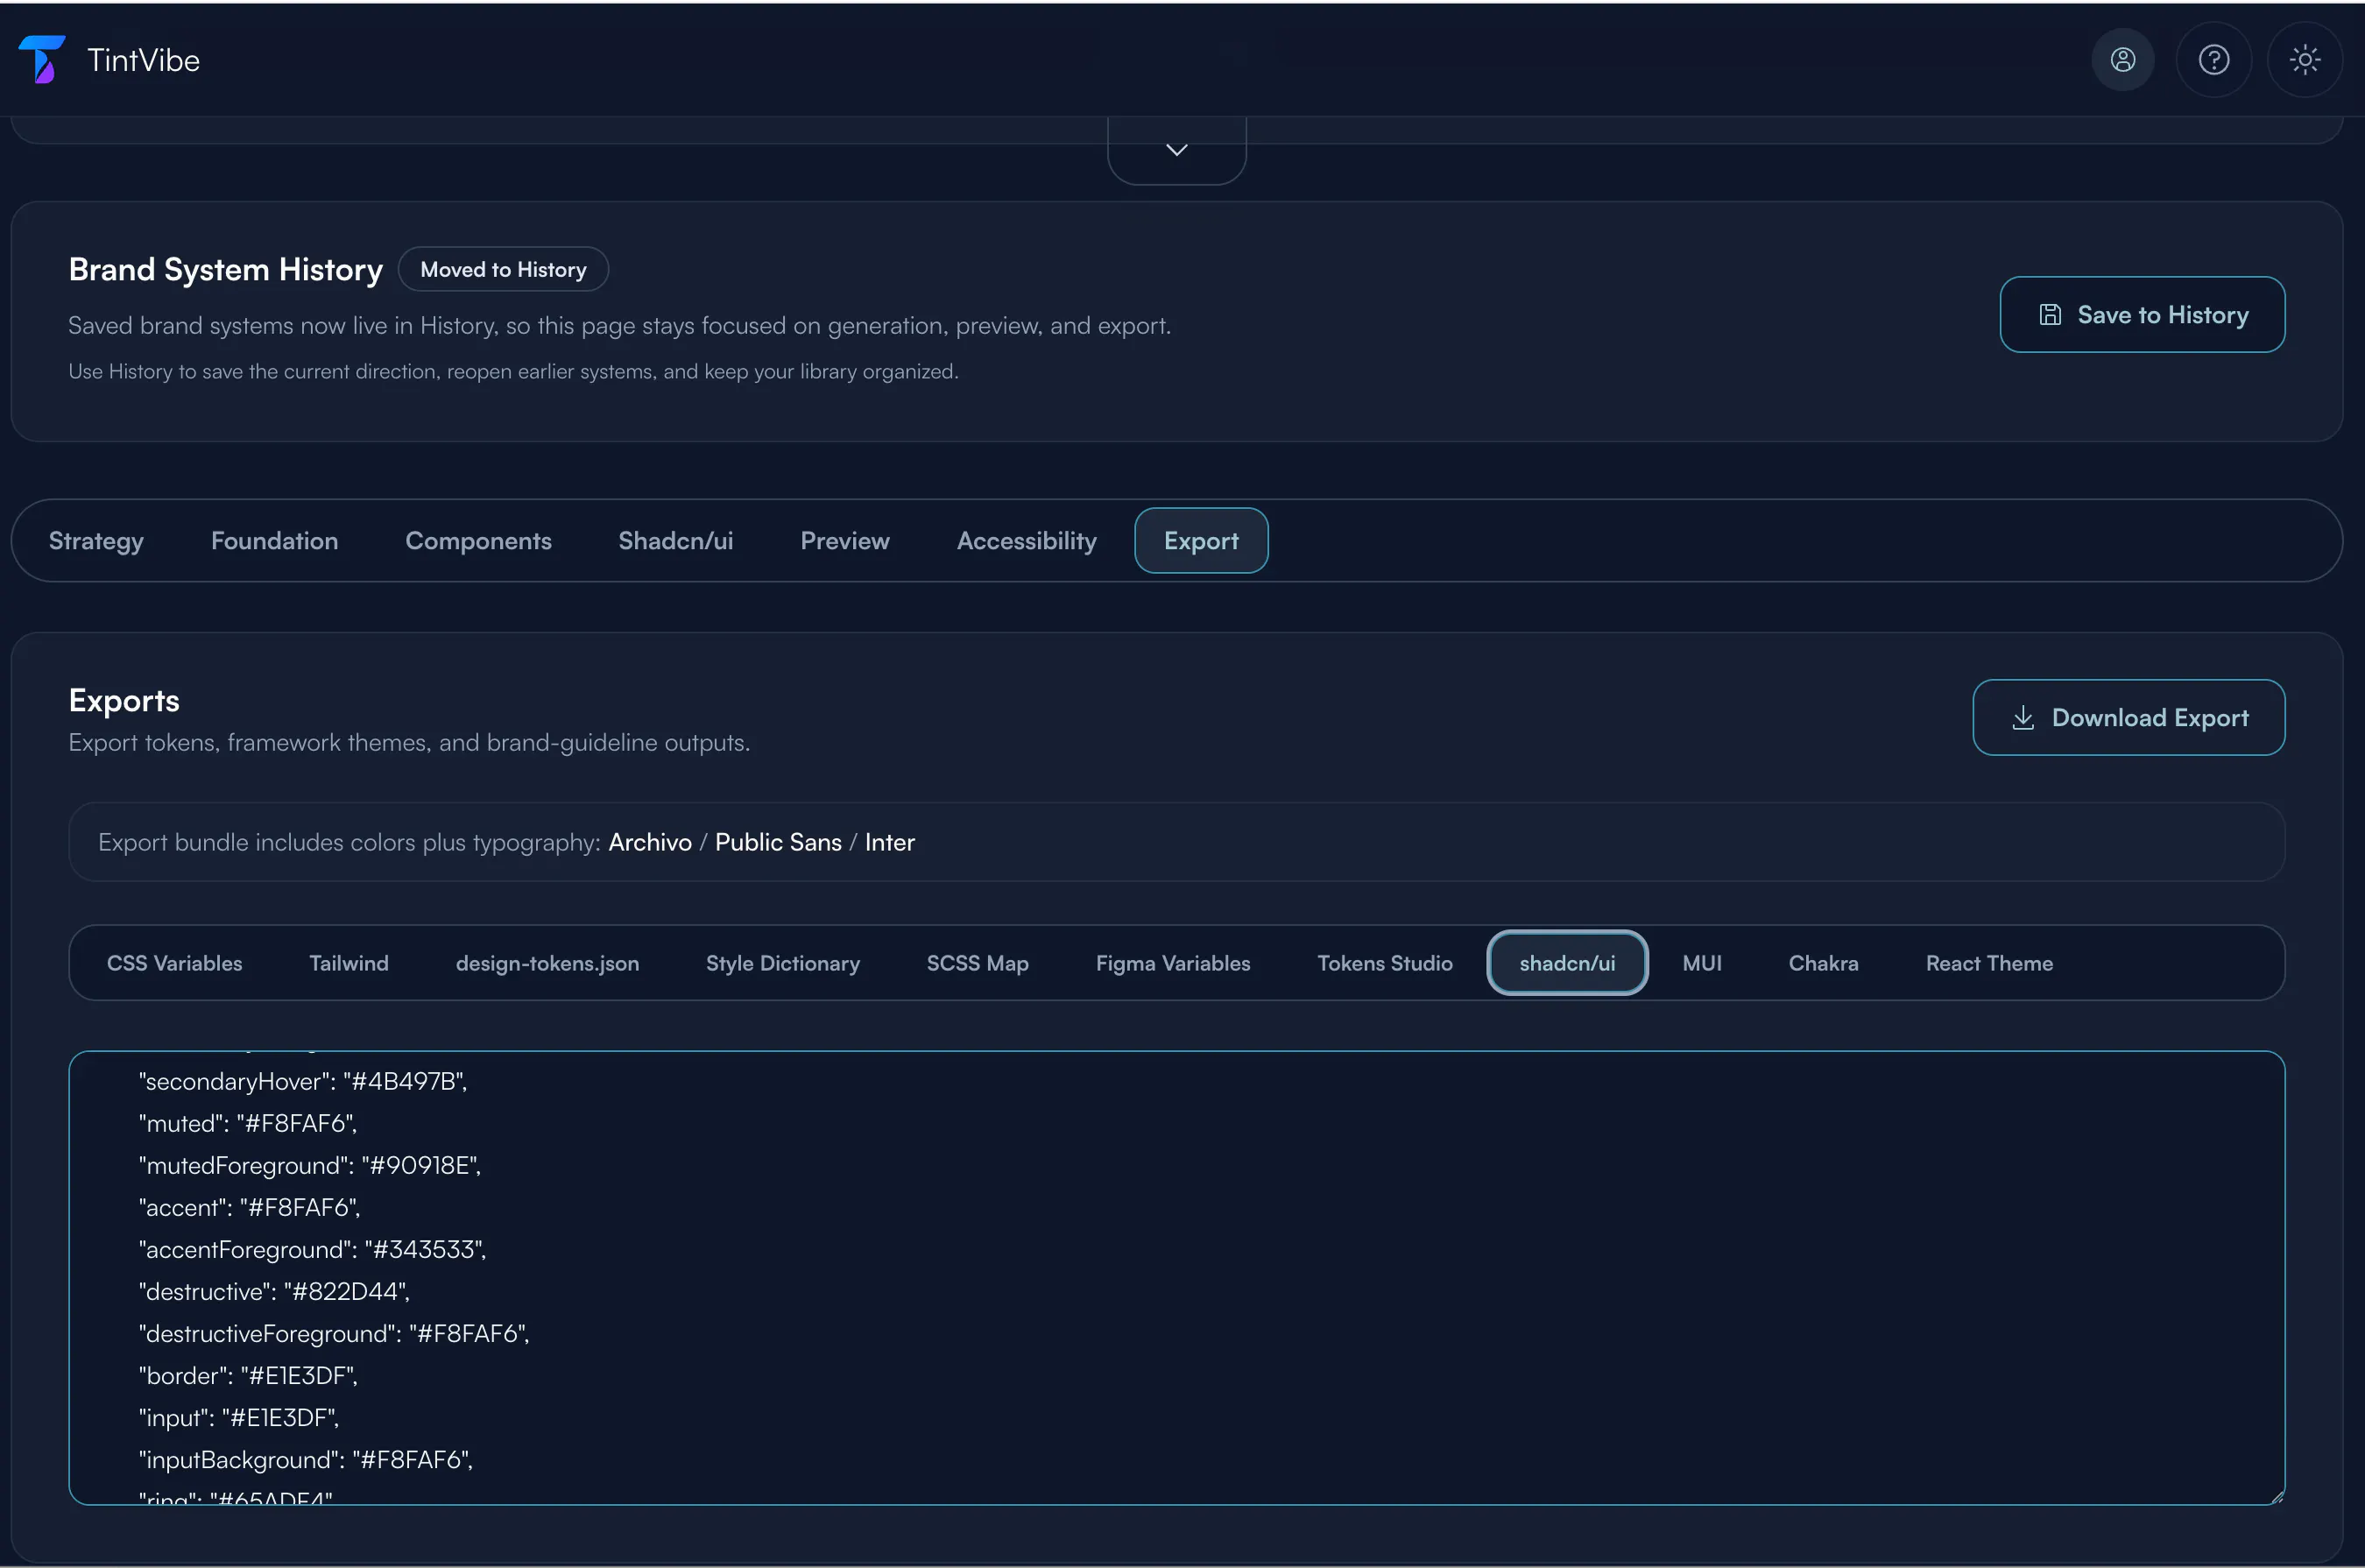Click the Public Sans font name
The width and height of the screenshot is (2365, 1568).
click(x=778, y=842)
